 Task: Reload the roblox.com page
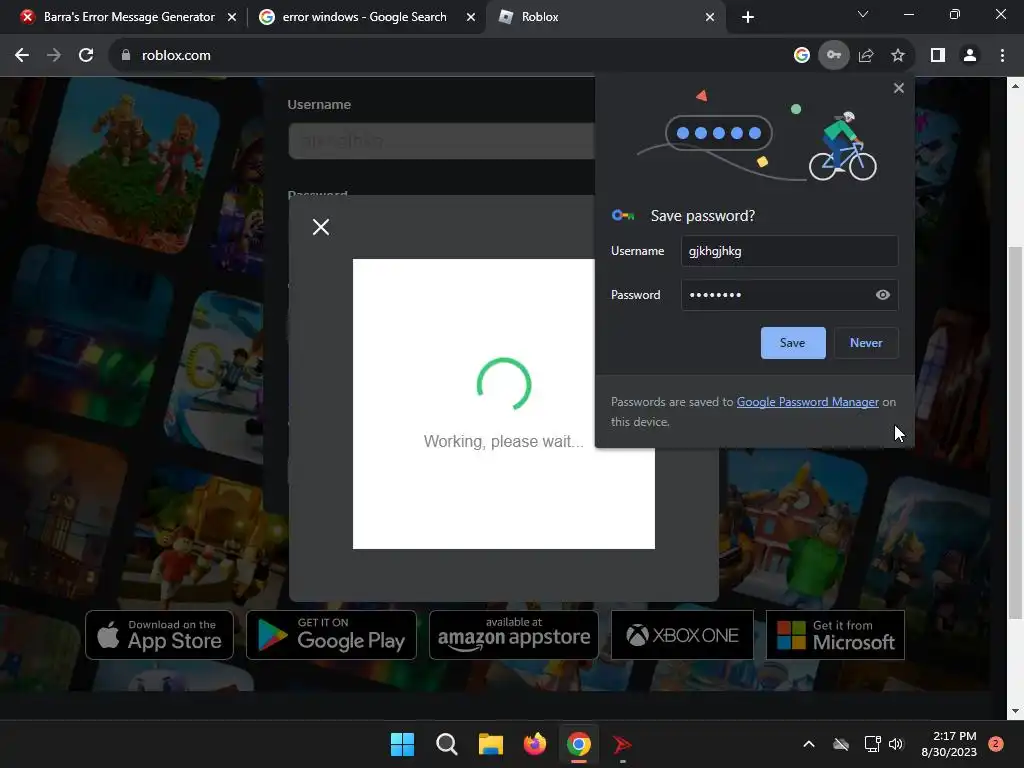86,56
